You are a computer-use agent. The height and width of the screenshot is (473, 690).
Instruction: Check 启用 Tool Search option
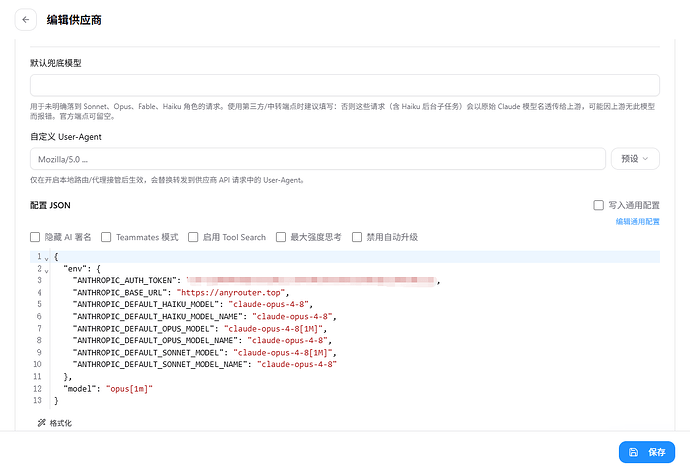[193, 237]
